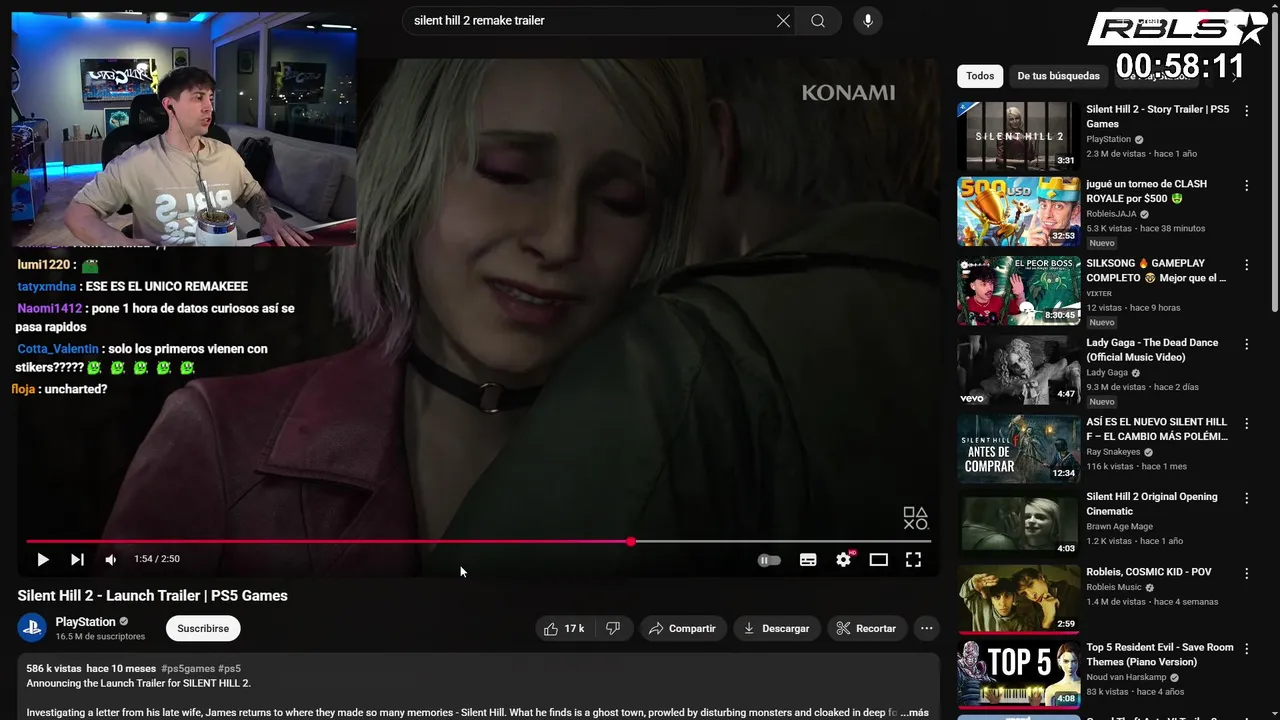Mute the video player volume
The width and height of the screenshot is (1280, 720).
(x=111, y=560)
